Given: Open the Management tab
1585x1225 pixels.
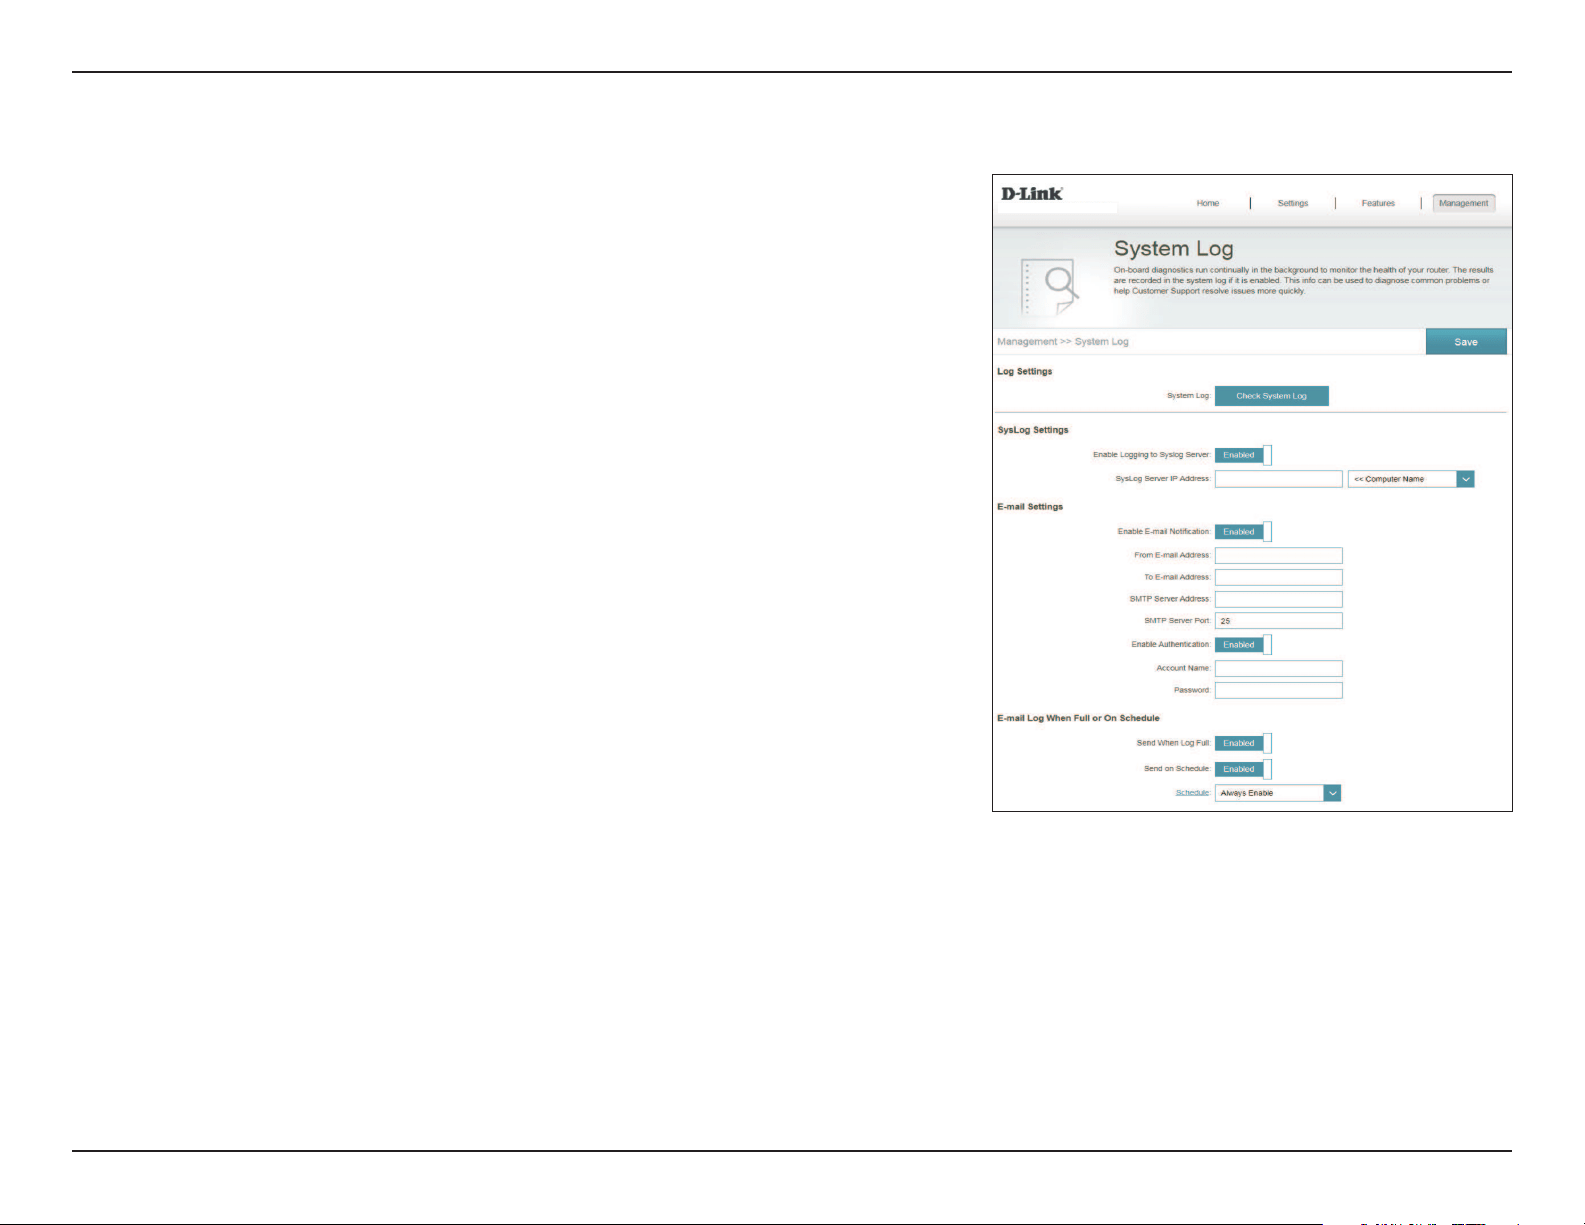Looking at the screenshot, I should tap(1464, 203).
